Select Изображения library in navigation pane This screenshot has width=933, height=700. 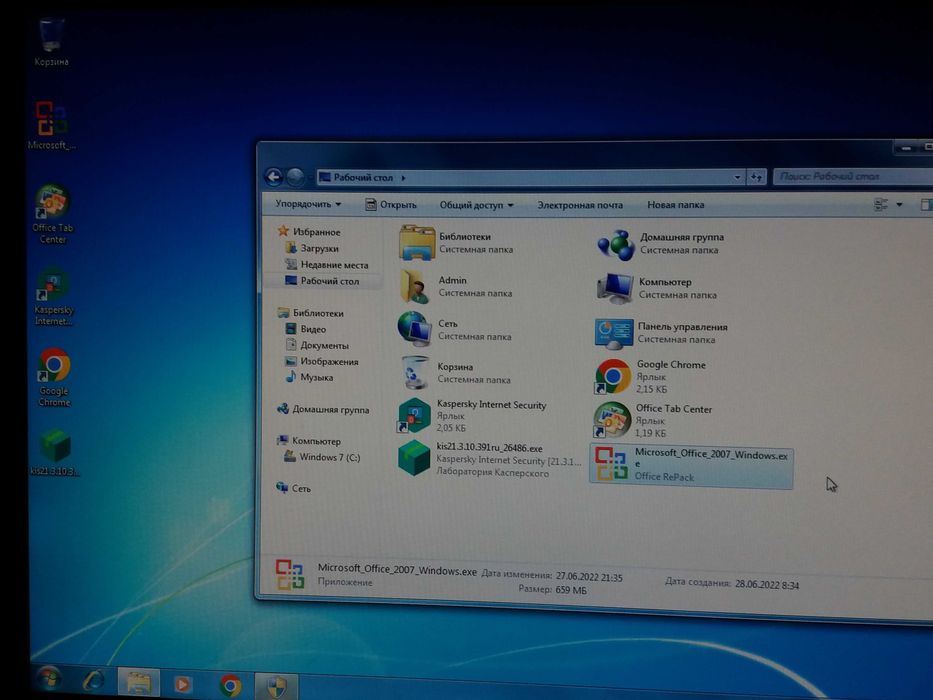(322, 361)
